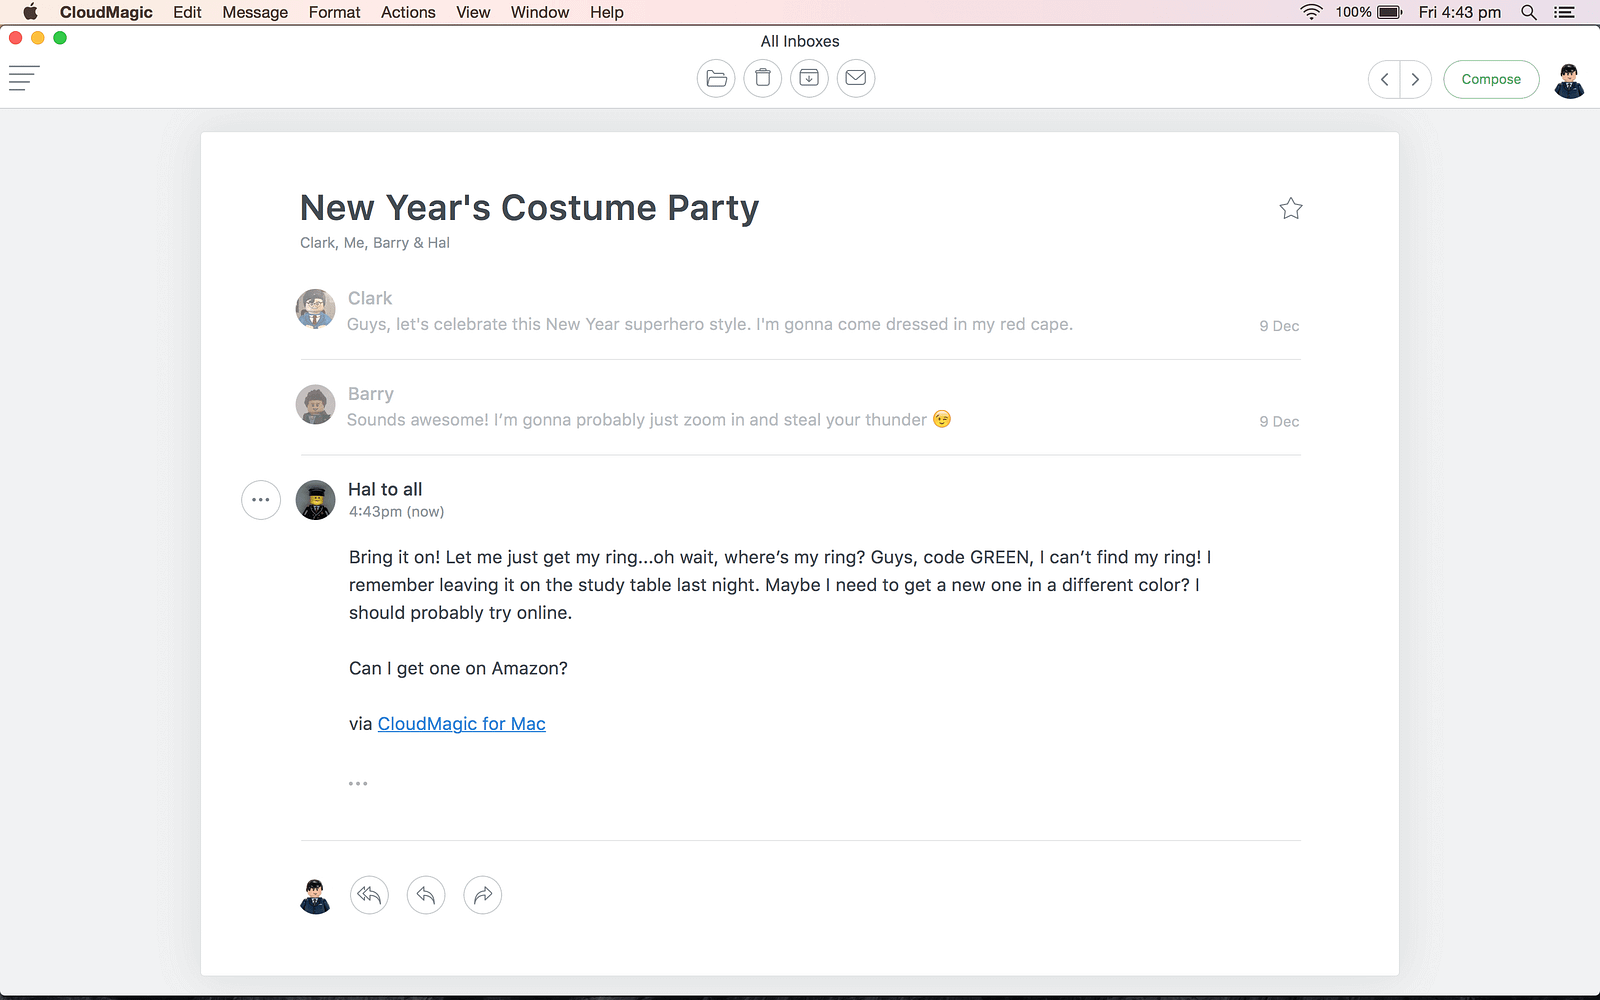
Task: Open the Message menu
Action: point(255,12)
